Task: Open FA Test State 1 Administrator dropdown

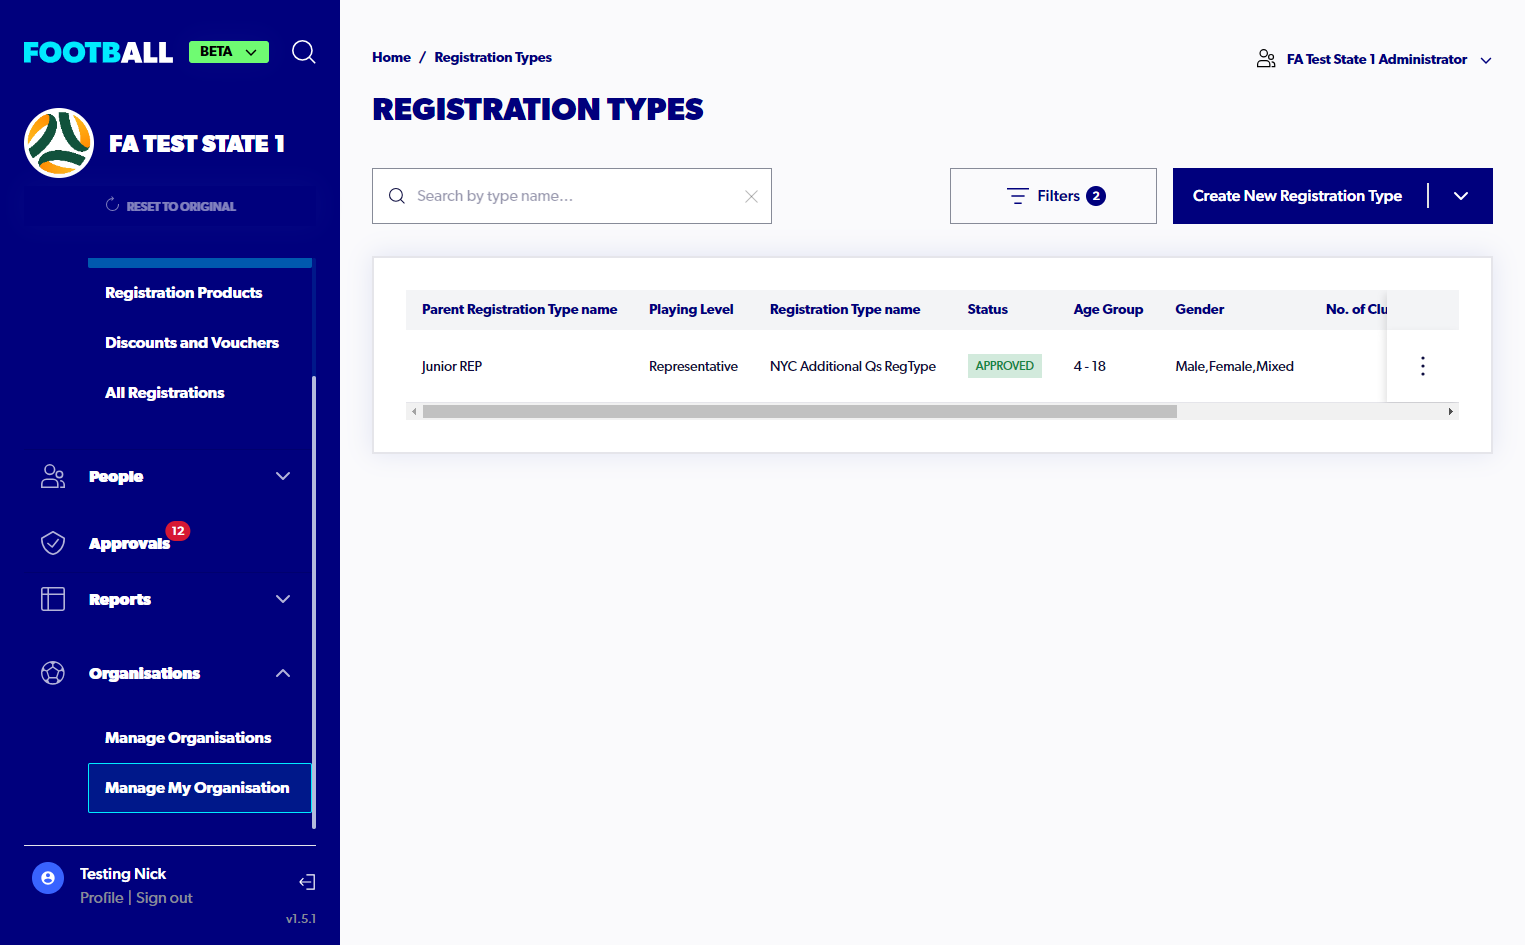Action: click(x=1375, y=60)
